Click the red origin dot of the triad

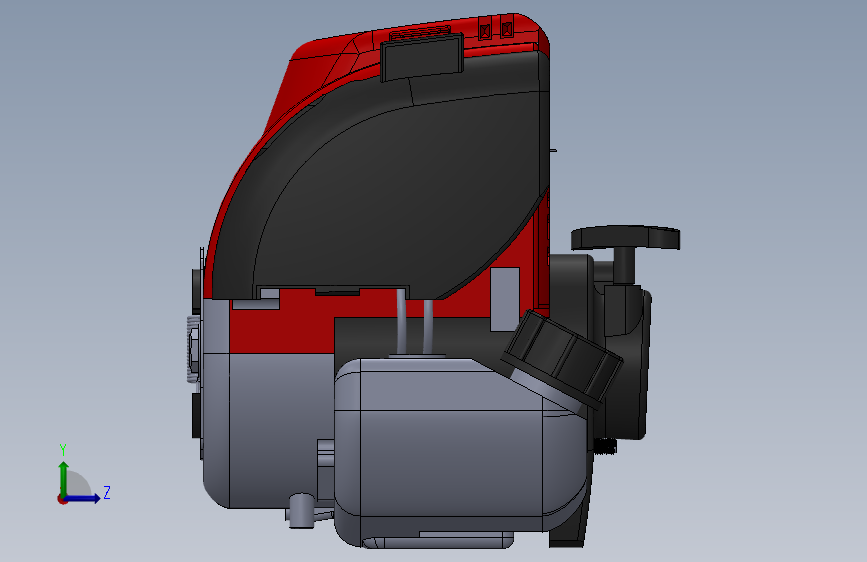point(62,499)
